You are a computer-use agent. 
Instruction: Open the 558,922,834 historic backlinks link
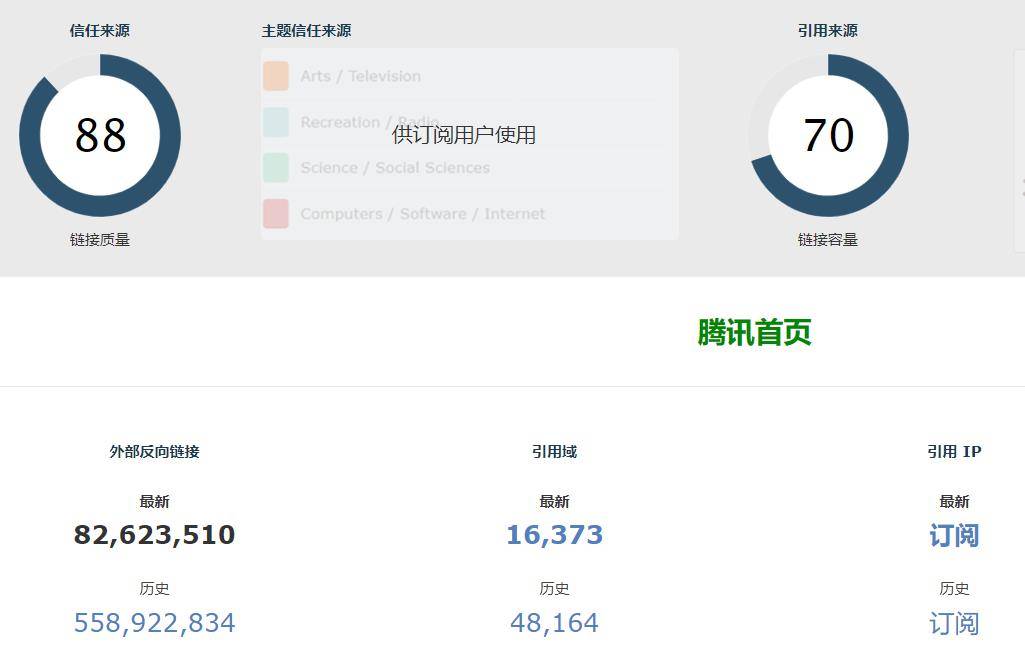pyautogui.click(x=154, y=623)
